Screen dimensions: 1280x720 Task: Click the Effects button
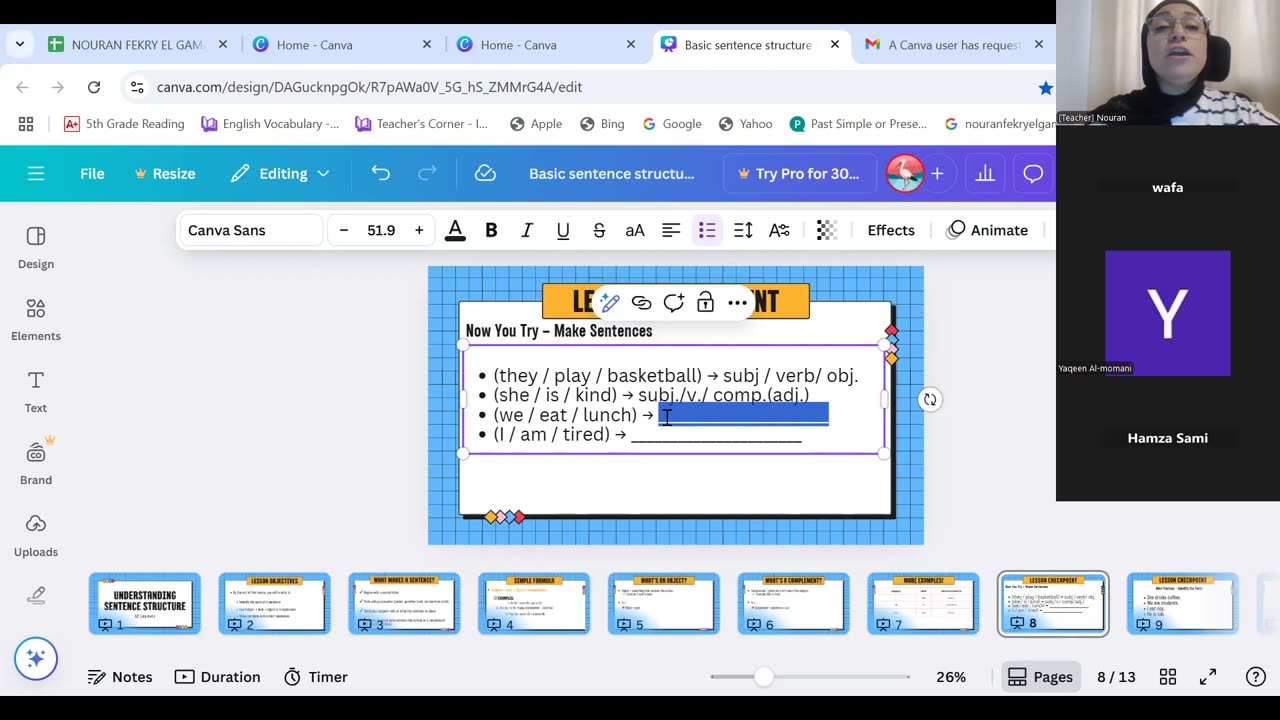[891, 230]
